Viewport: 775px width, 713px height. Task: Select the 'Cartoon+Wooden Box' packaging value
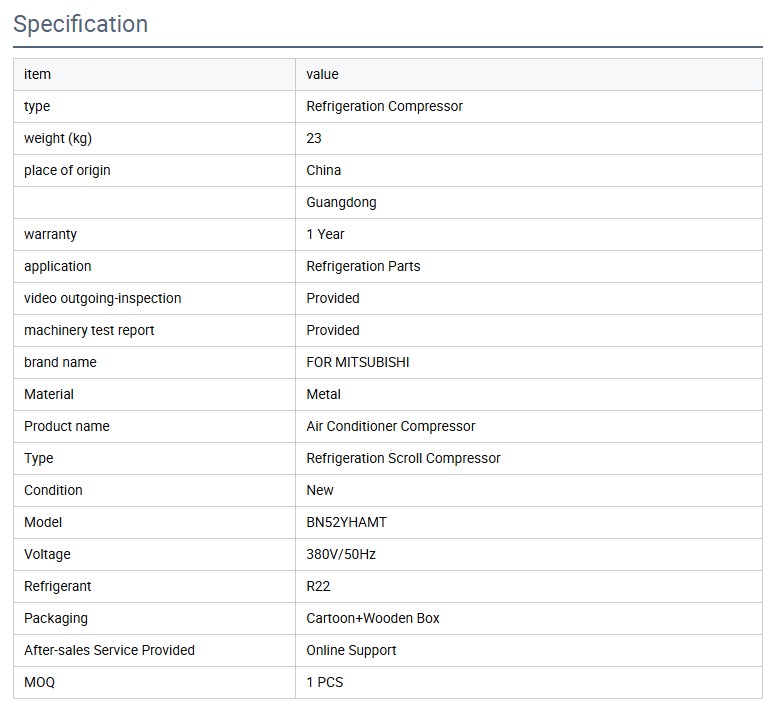point(372,618)
